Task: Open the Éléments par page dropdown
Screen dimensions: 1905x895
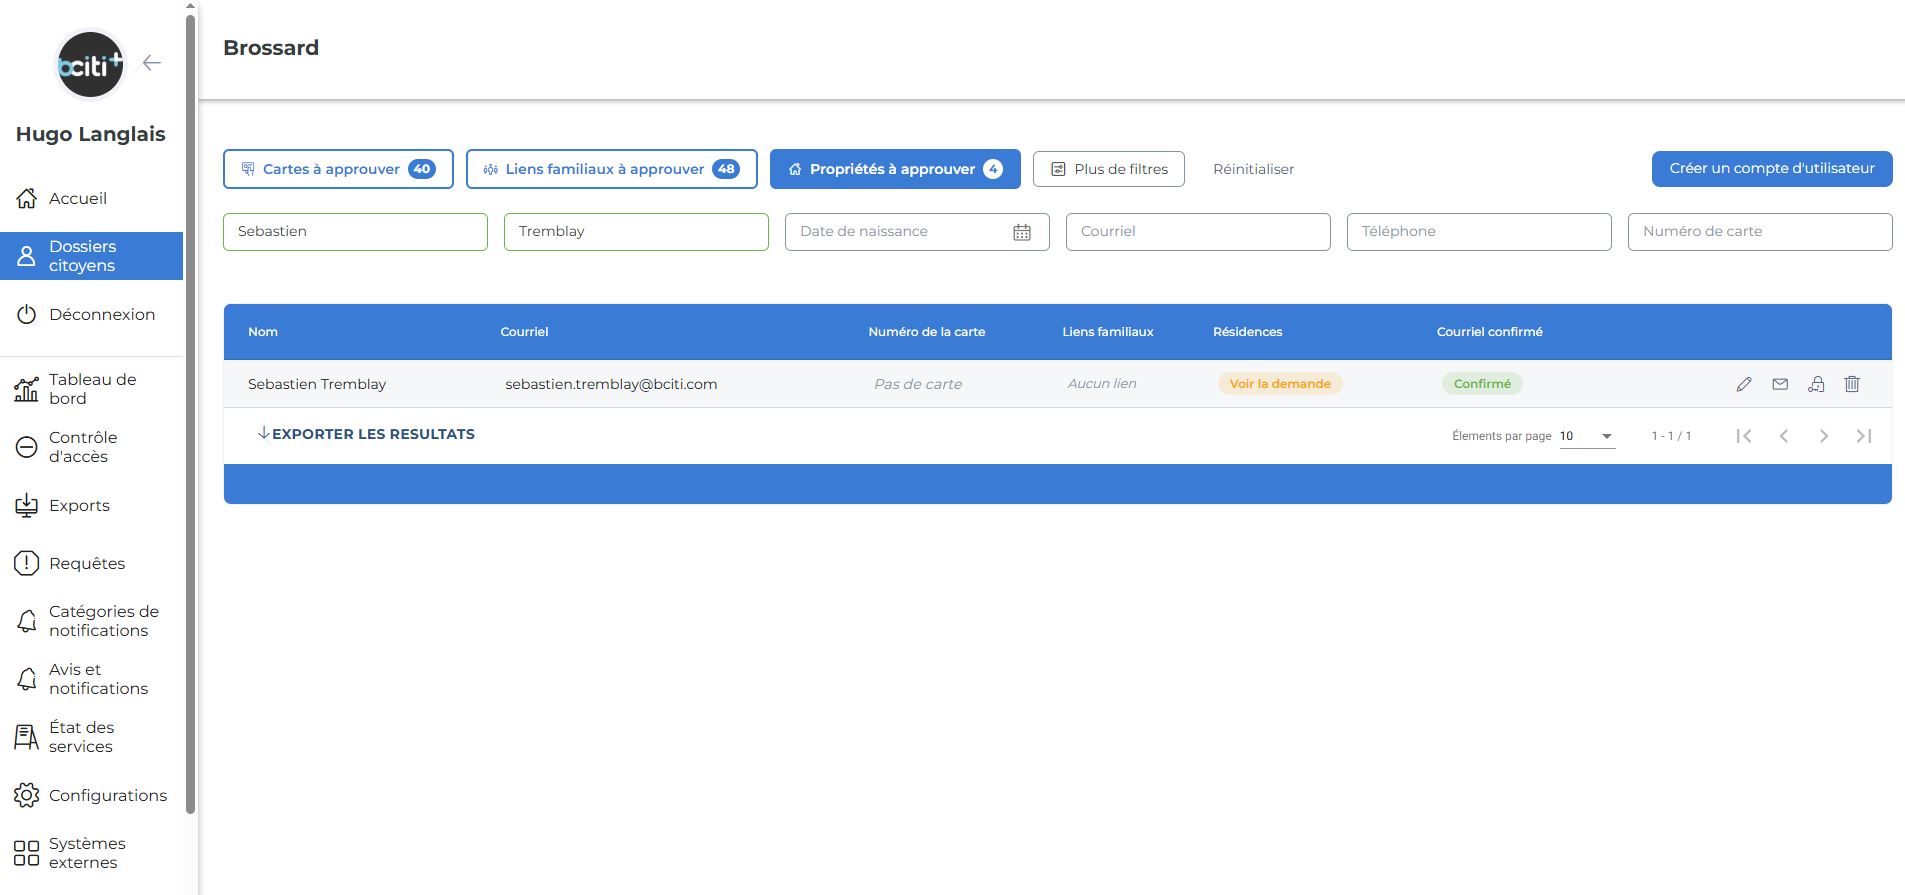Action: click(x=1587, y=436)
